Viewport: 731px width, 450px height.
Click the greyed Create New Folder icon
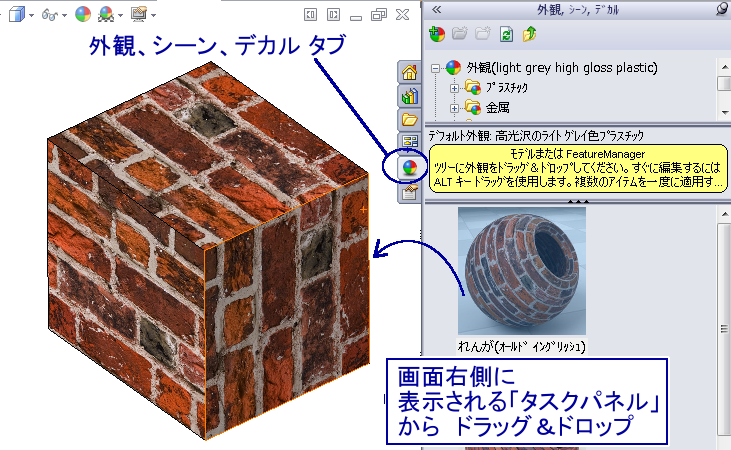coord(460,34)
